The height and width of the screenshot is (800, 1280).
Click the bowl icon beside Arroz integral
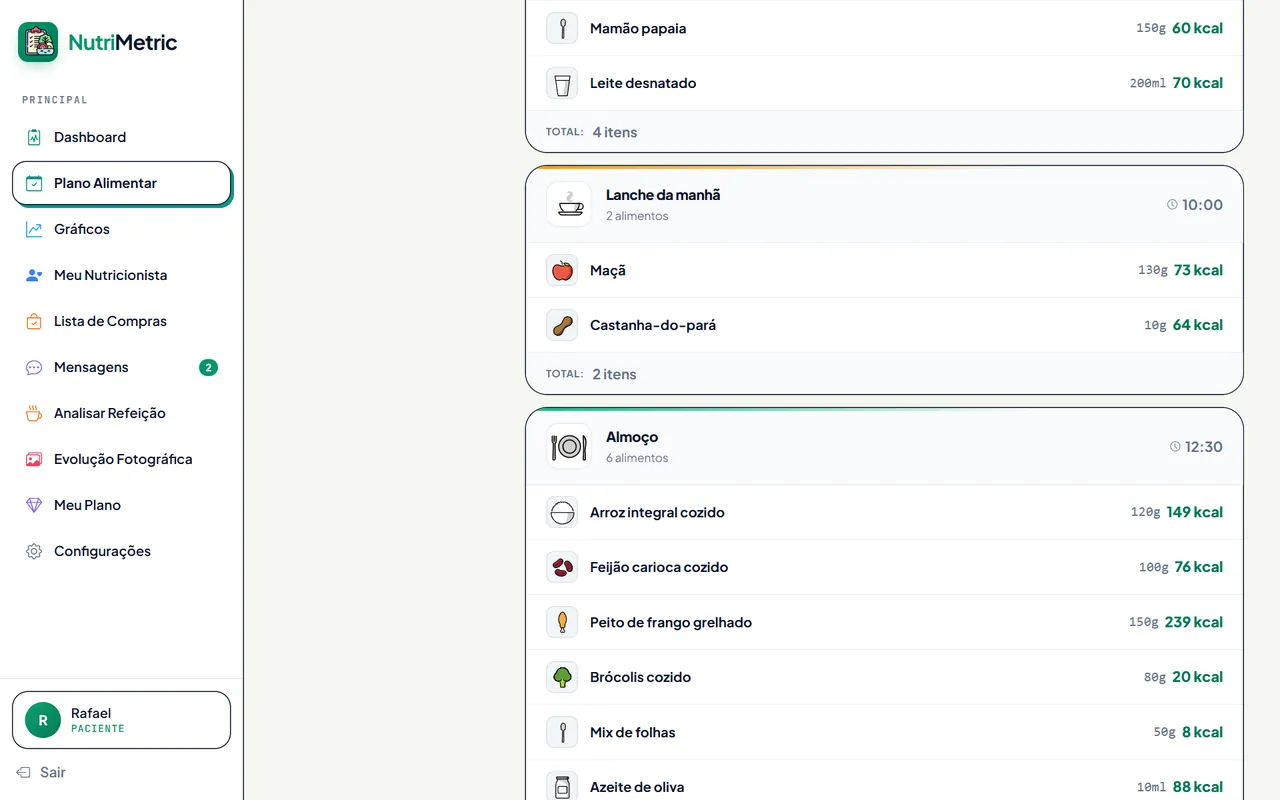click(x=562, y=512)
